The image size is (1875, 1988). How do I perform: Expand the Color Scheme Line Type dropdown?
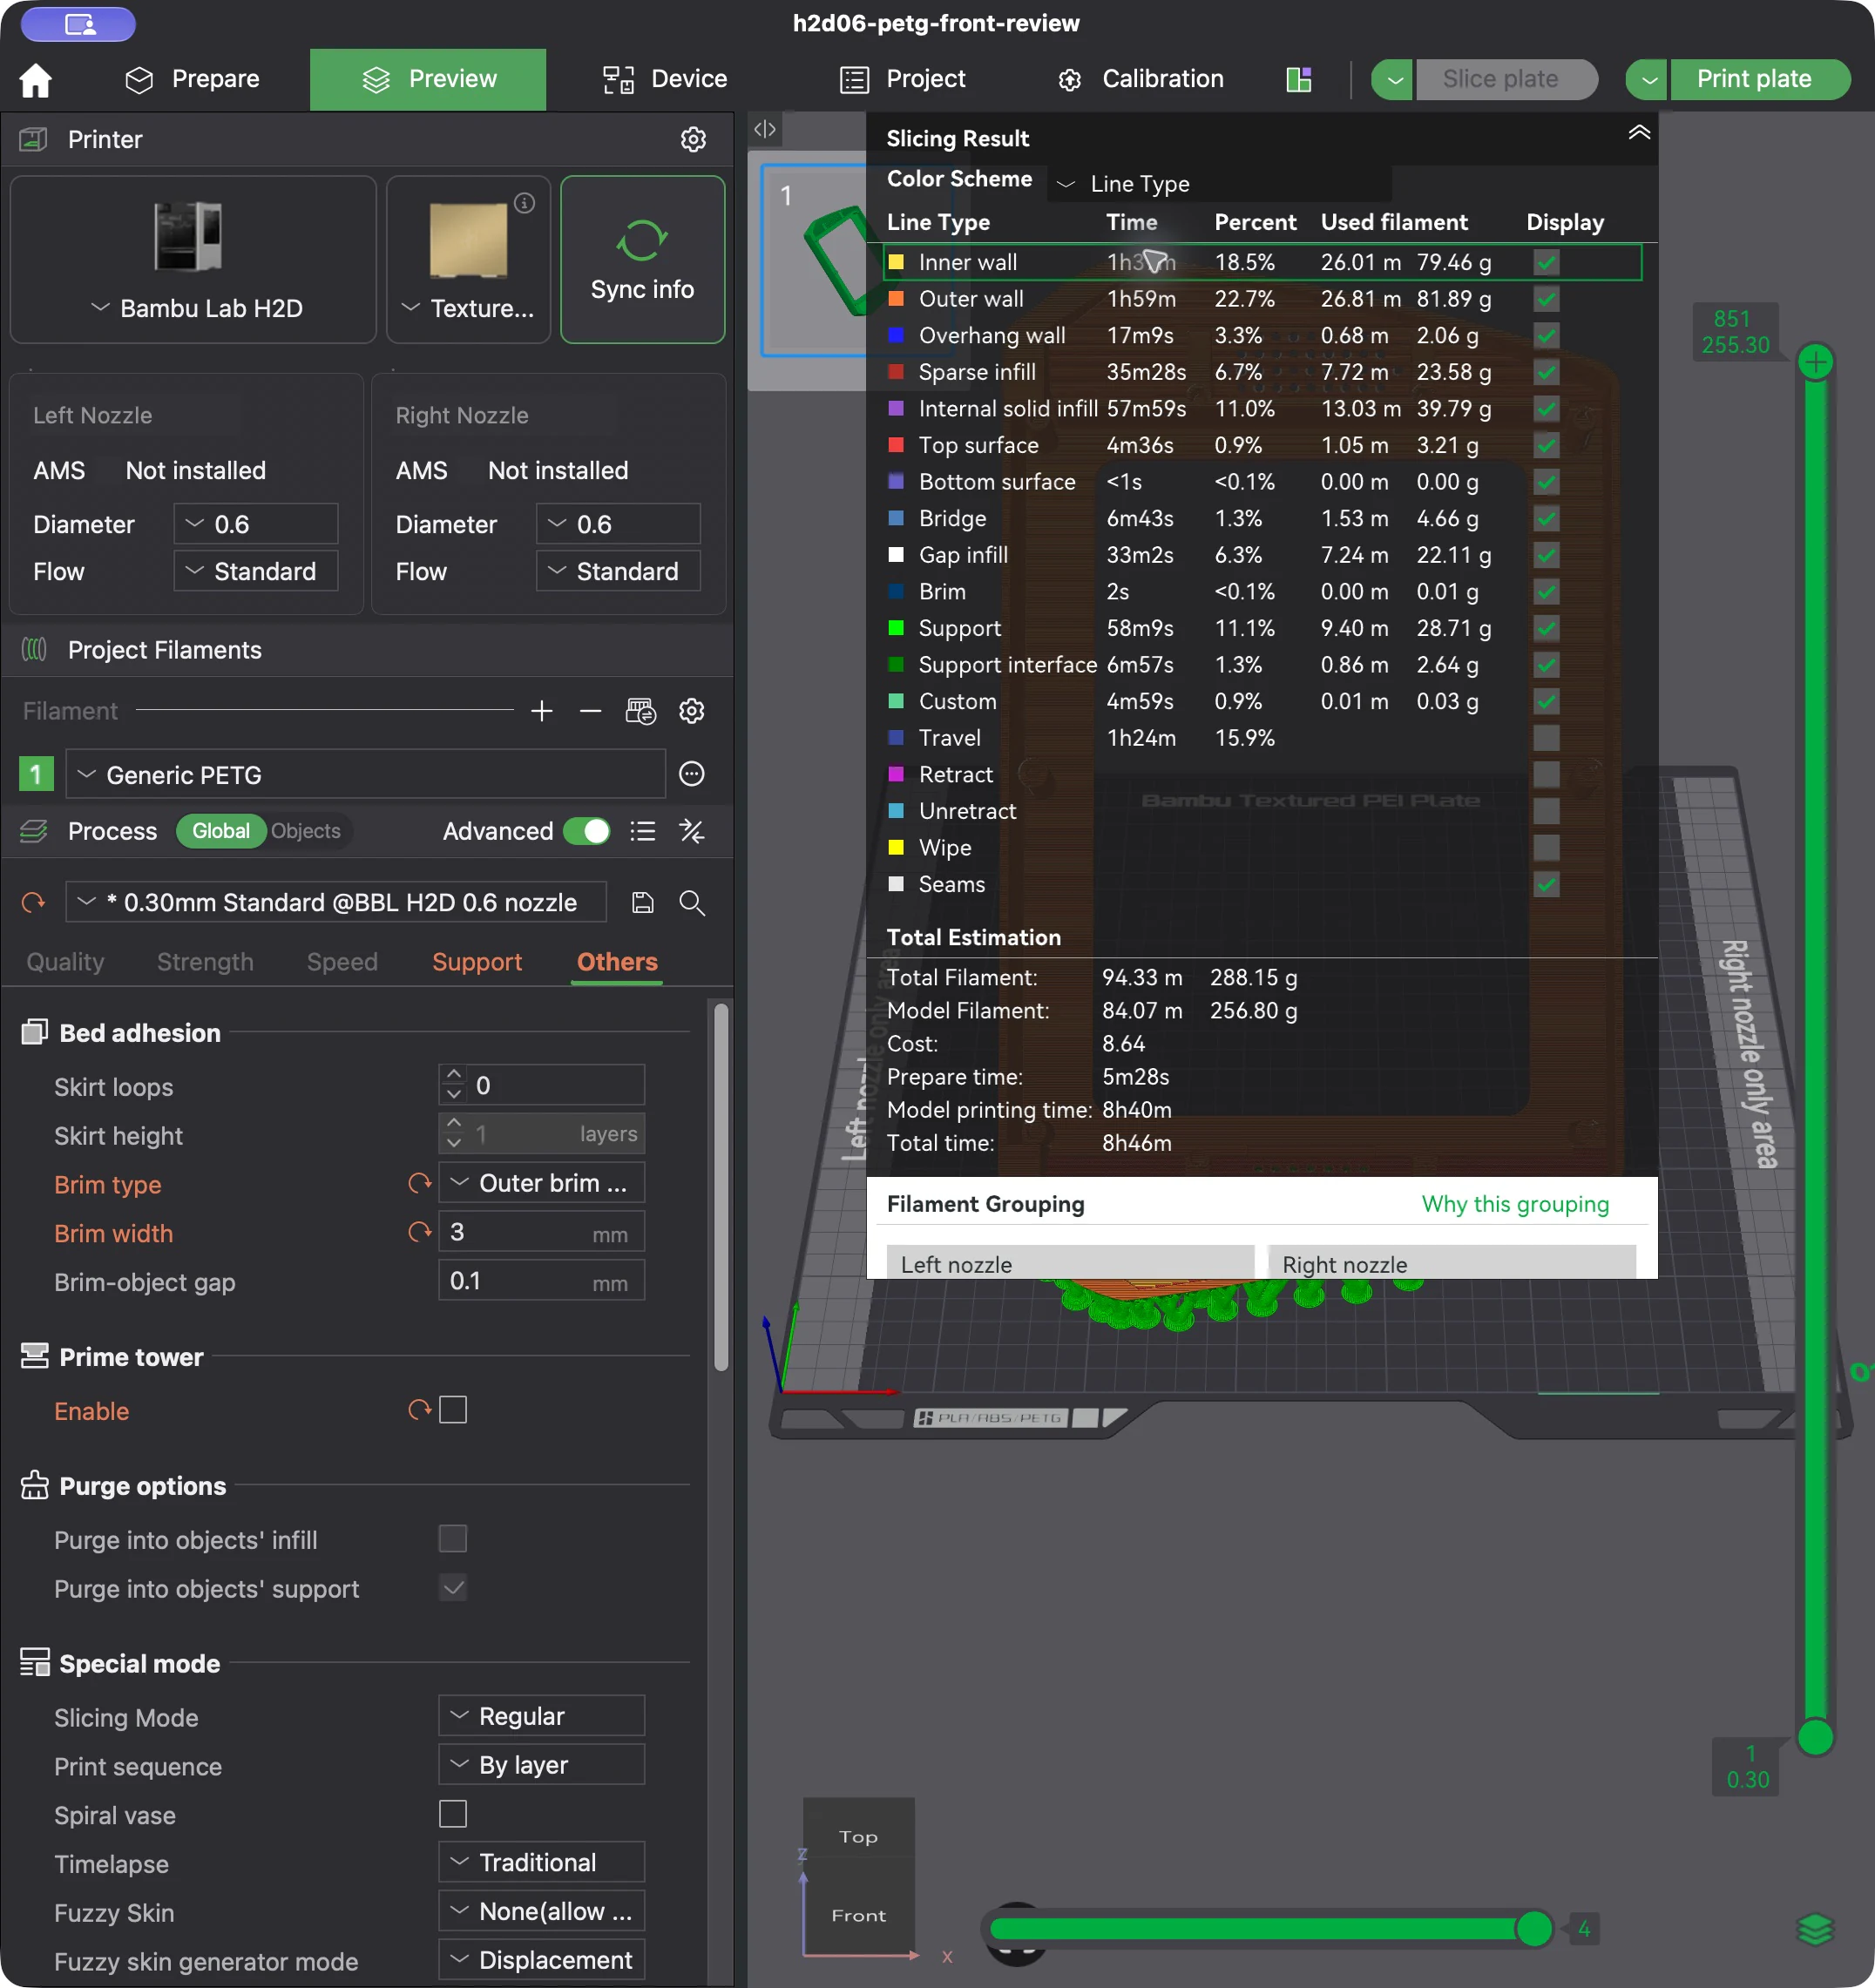coord(1219,184)
